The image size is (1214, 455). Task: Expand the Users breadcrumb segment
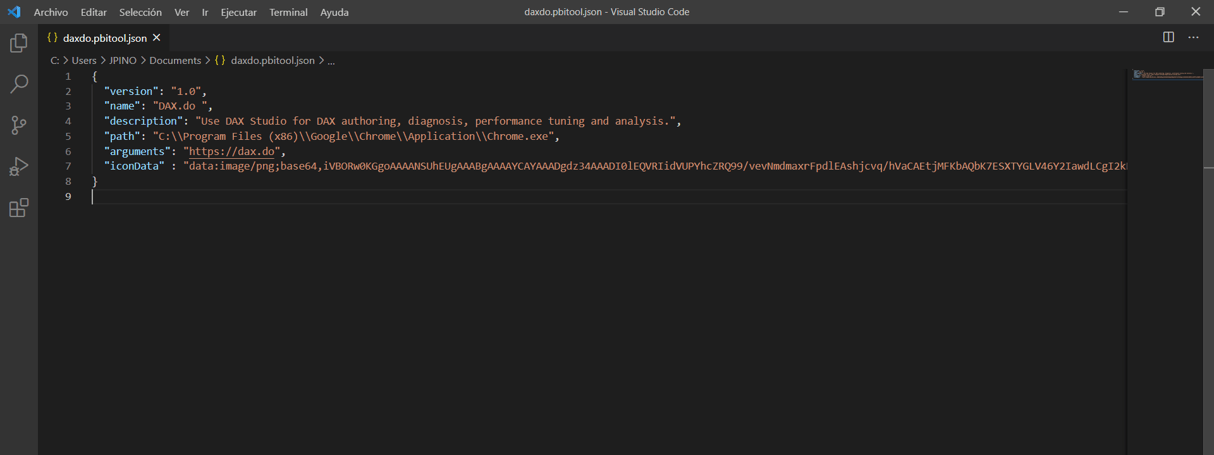84,61
